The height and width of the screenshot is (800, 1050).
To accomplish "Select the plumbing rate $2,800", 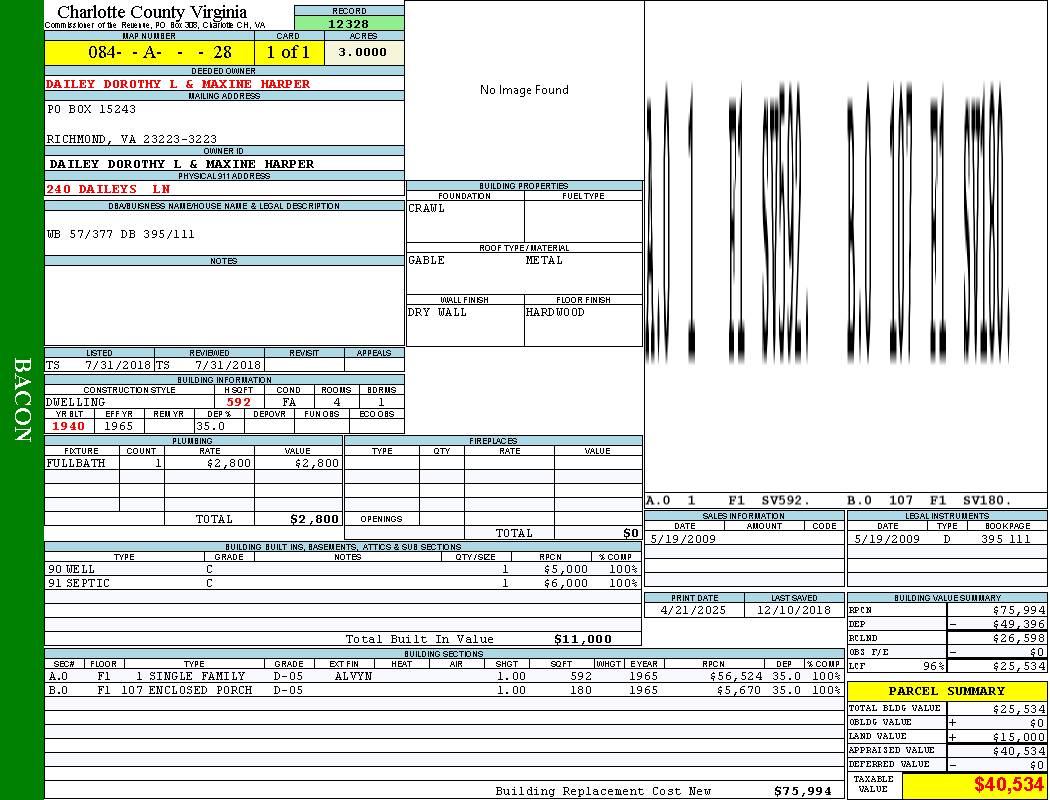I will pyautogui.click(x=229, y=463).
